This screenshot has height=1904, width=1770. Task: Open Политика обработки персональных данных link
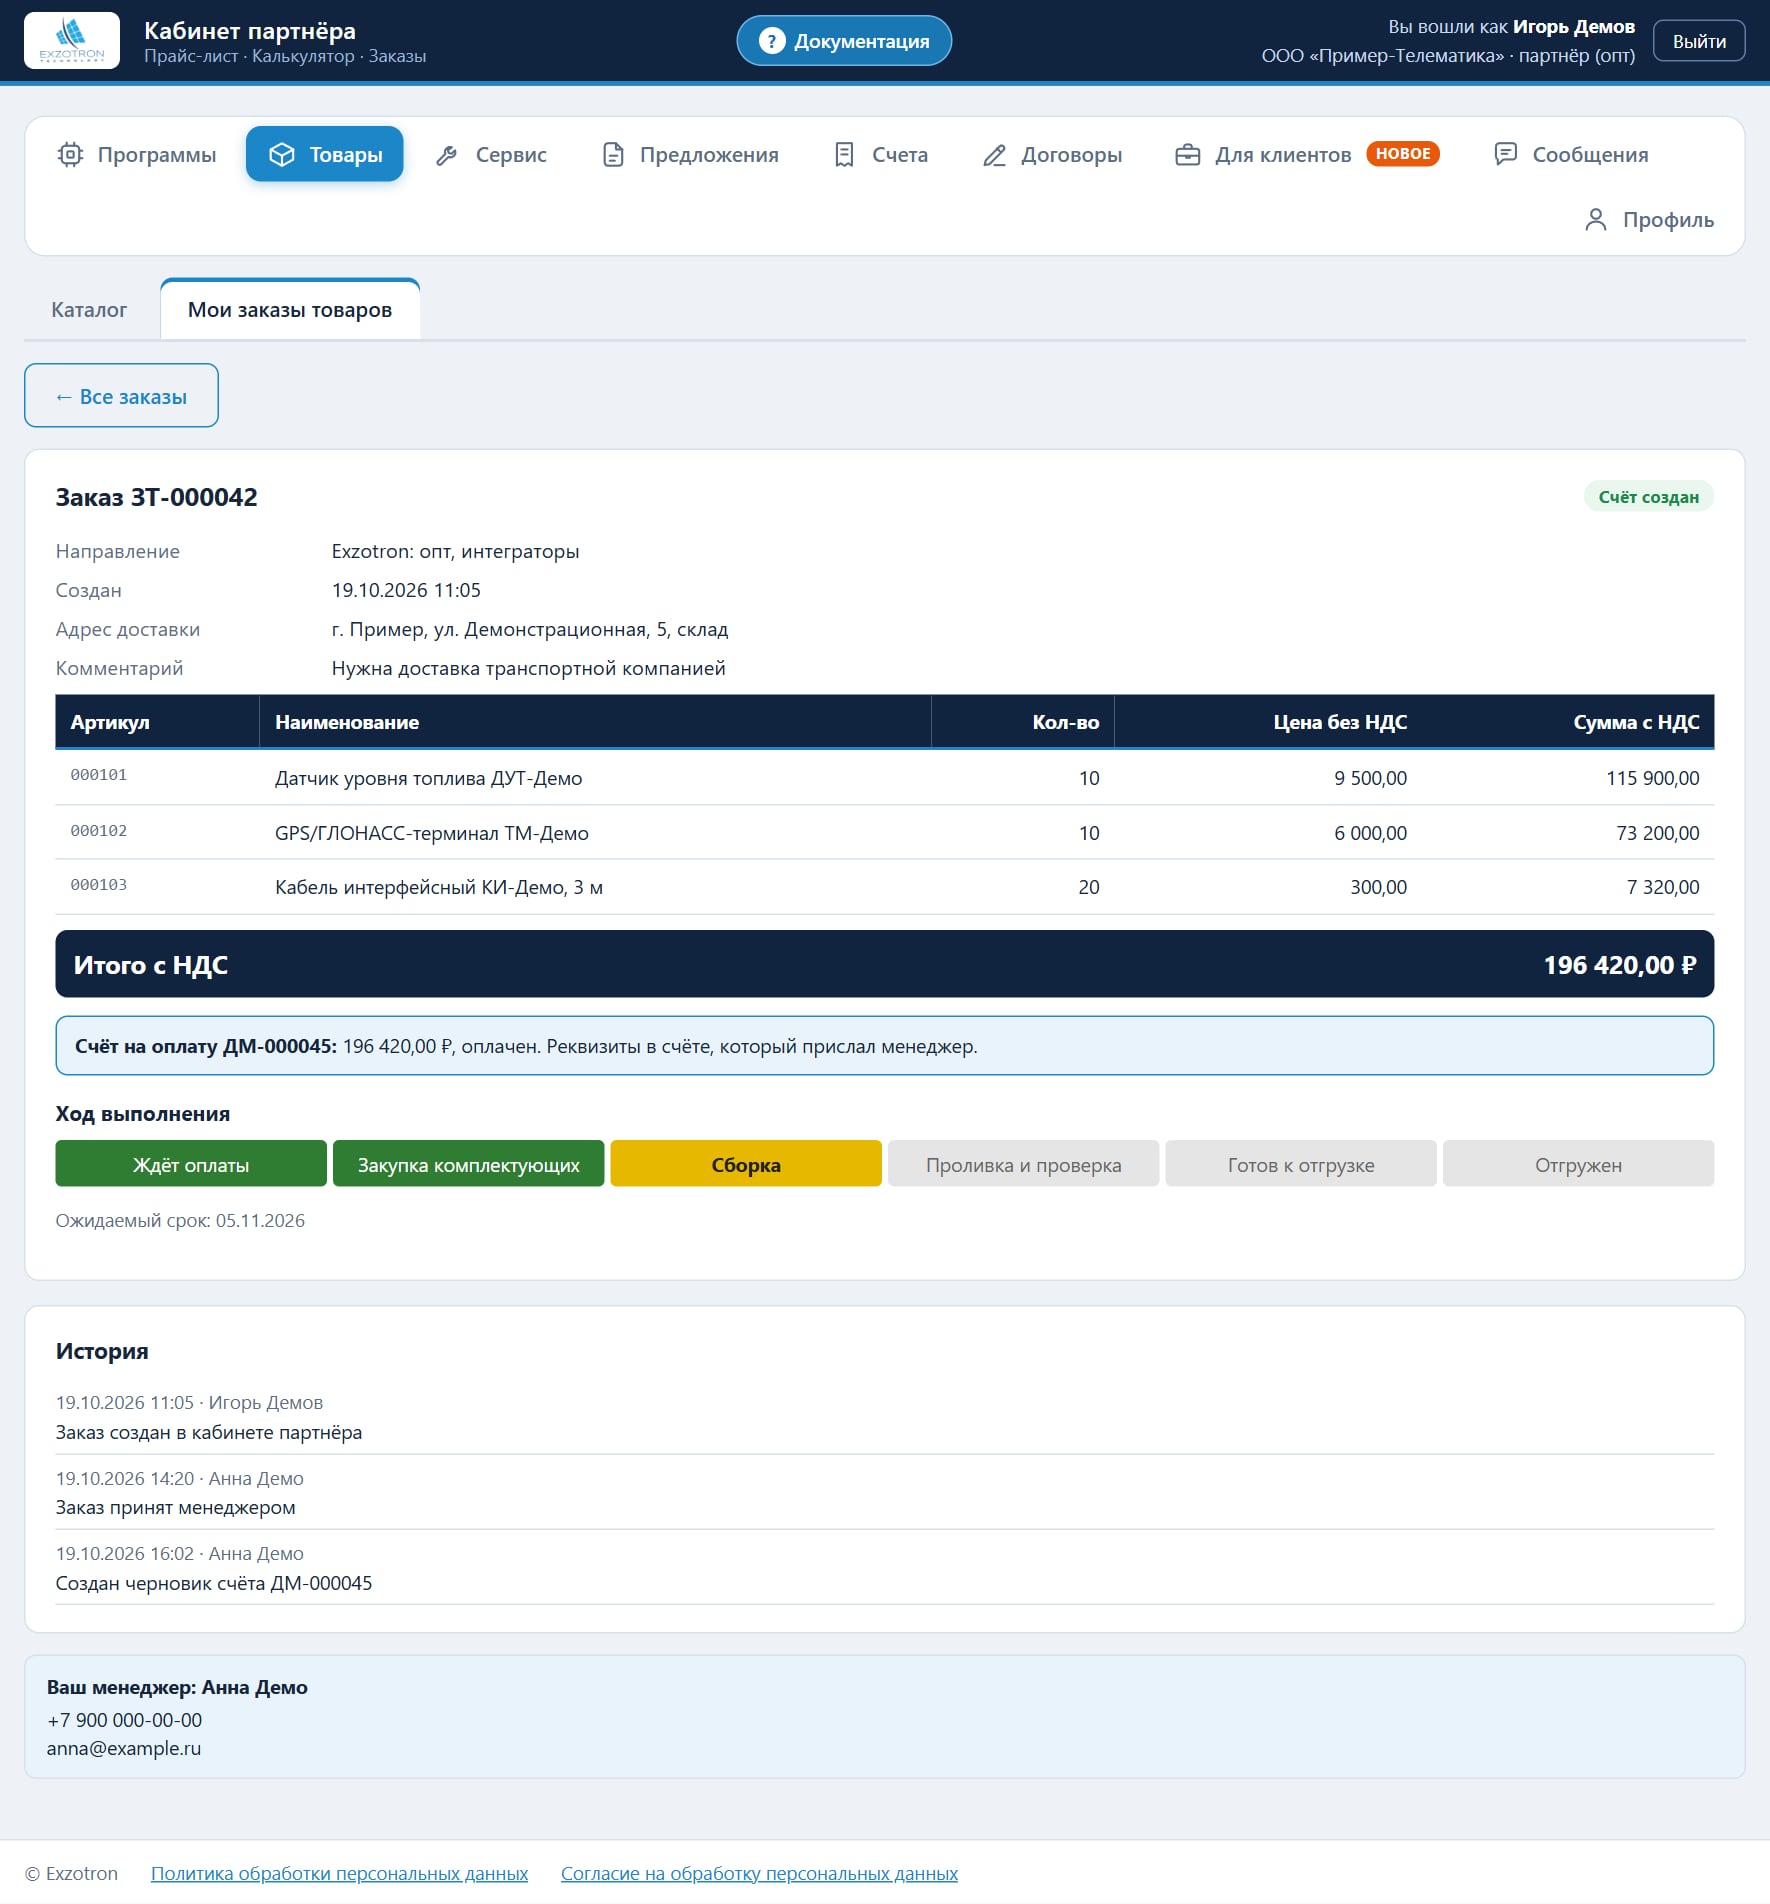pyautogui.click(x=339, y=1873)
